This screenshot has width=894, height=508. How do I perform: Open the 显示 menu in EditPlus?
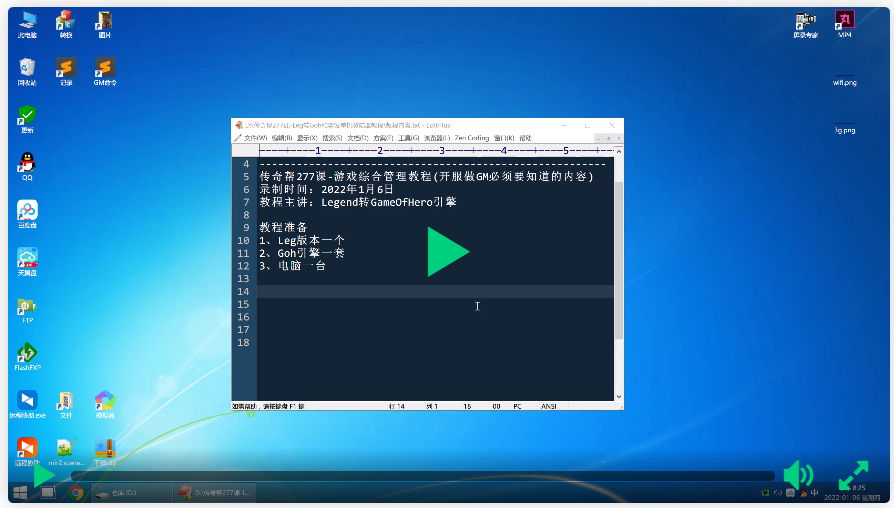click(x=307, y=138)
